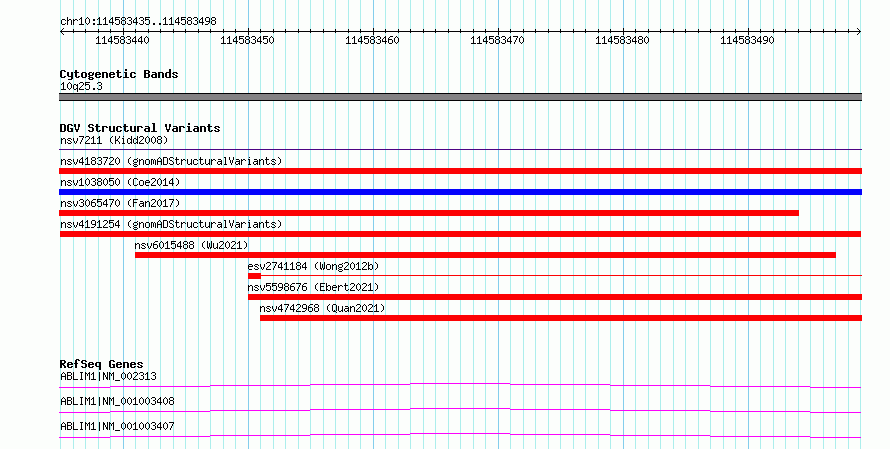
Task: Click the DGV Structural Variants track title
Action: [x=140, y=128]
